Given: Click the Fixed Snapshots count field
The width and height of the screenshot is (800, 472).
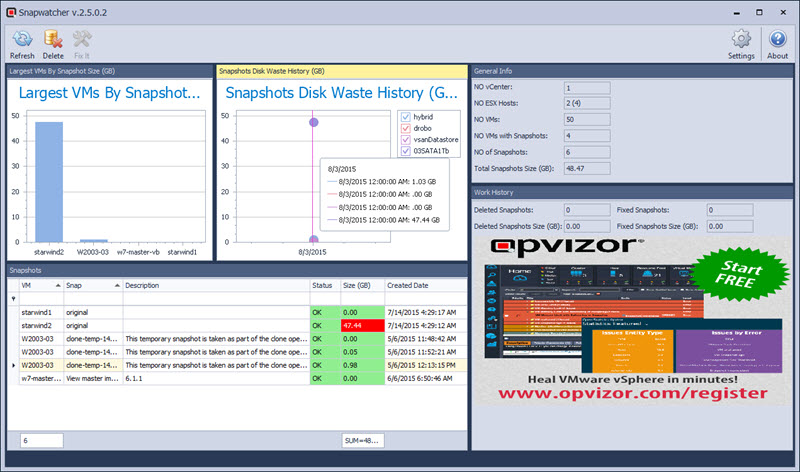Looking at the screenshot, I should pos(730,210).
